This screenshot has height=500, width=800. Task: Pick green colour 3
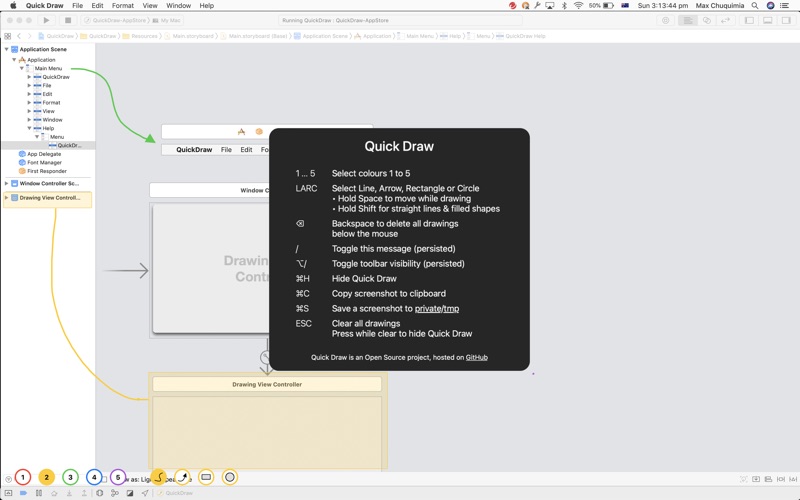(70, 477)
